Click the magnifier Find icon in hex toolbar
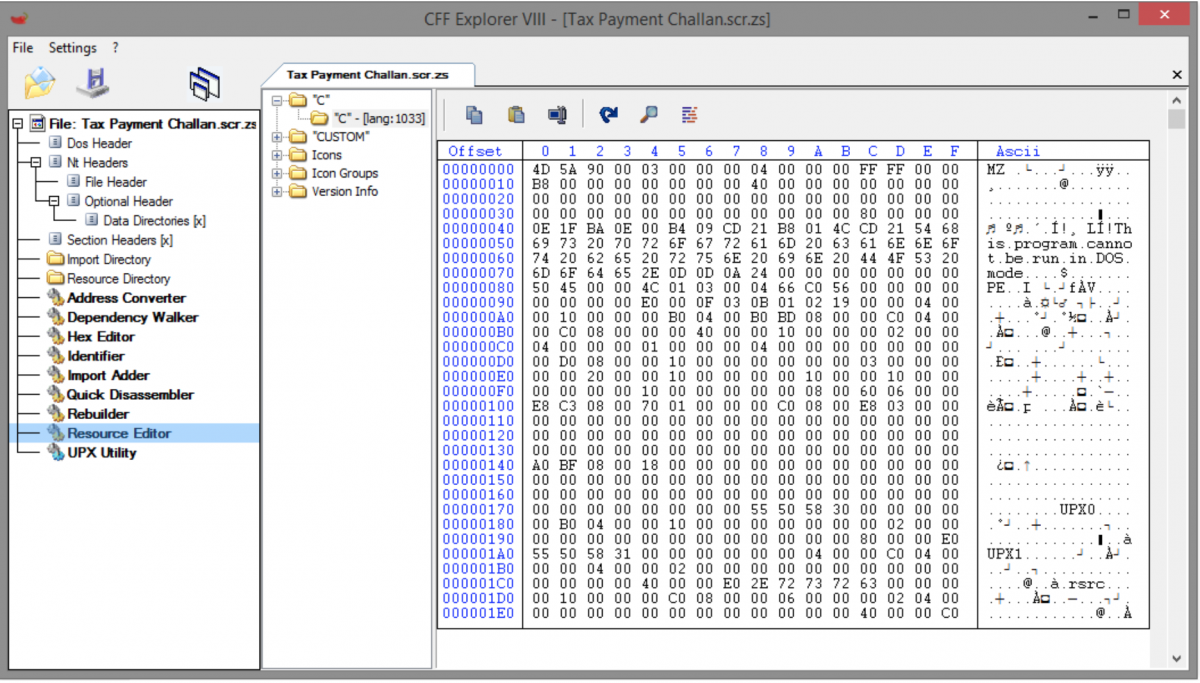This screenshot has height=683, width=1200. (x=649, y=115)
